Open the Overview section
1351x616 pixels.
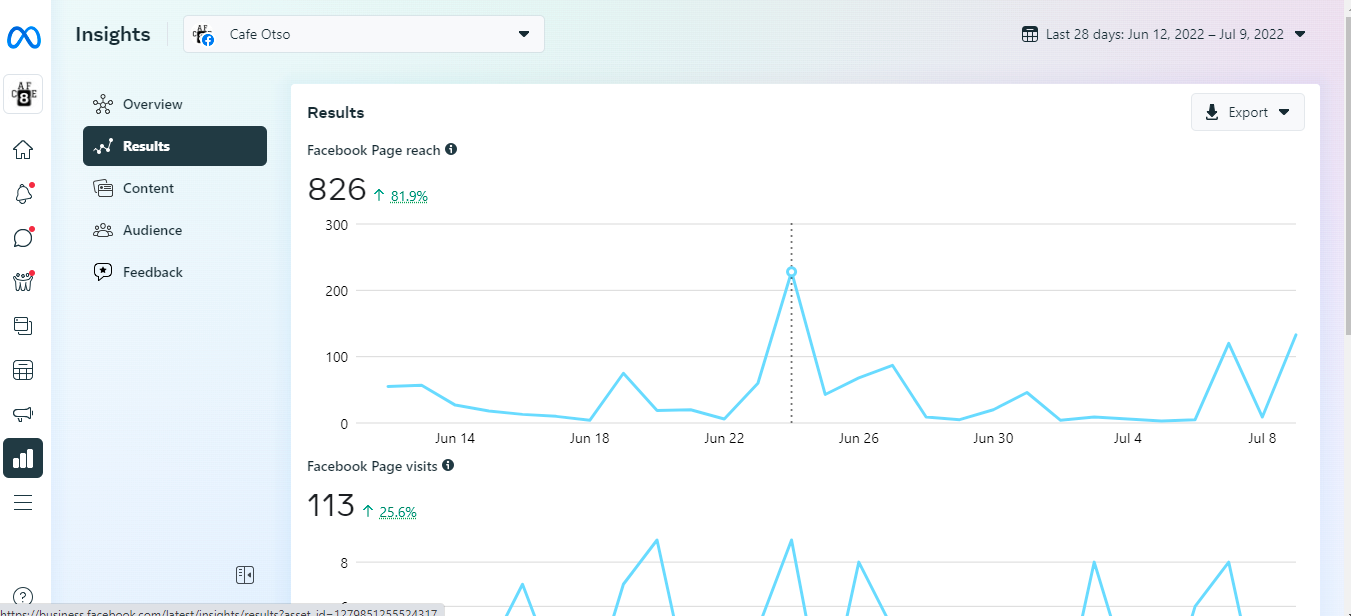pos(175,104)
